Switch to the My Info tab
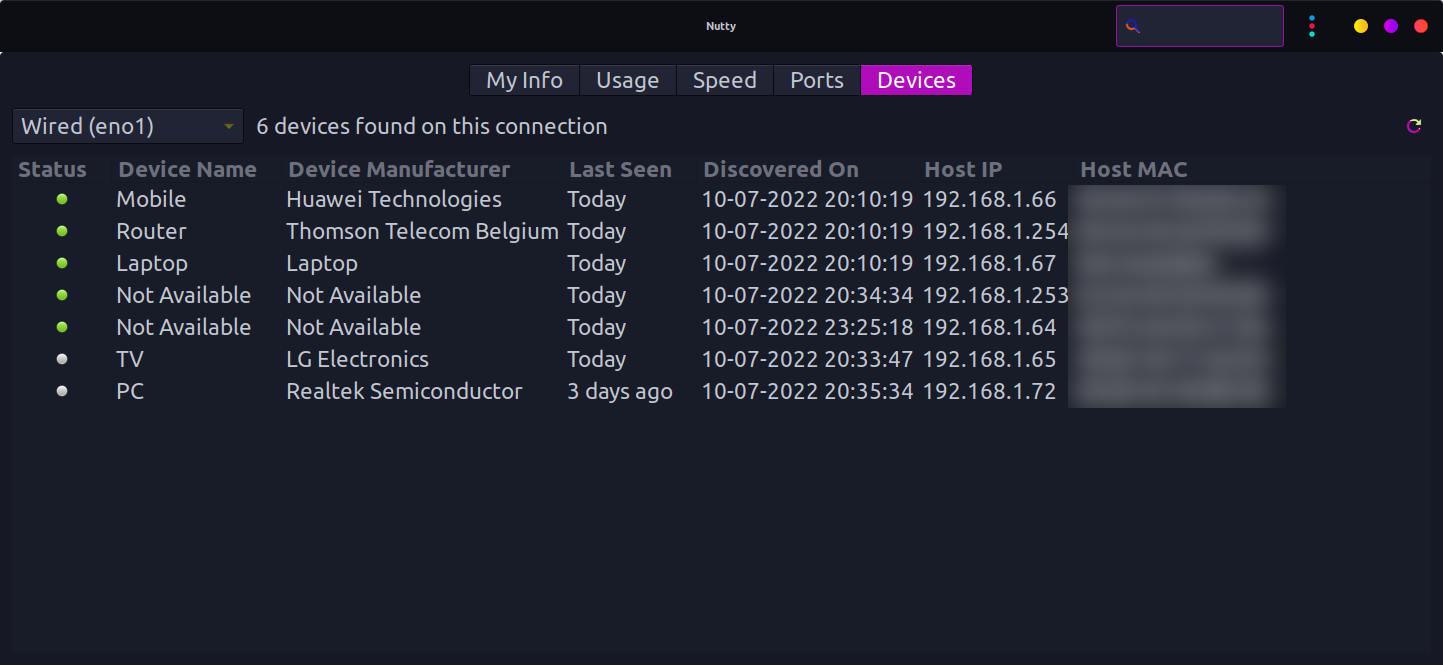The width and height of the screenshot is (1443, 665). click(525, 80)
